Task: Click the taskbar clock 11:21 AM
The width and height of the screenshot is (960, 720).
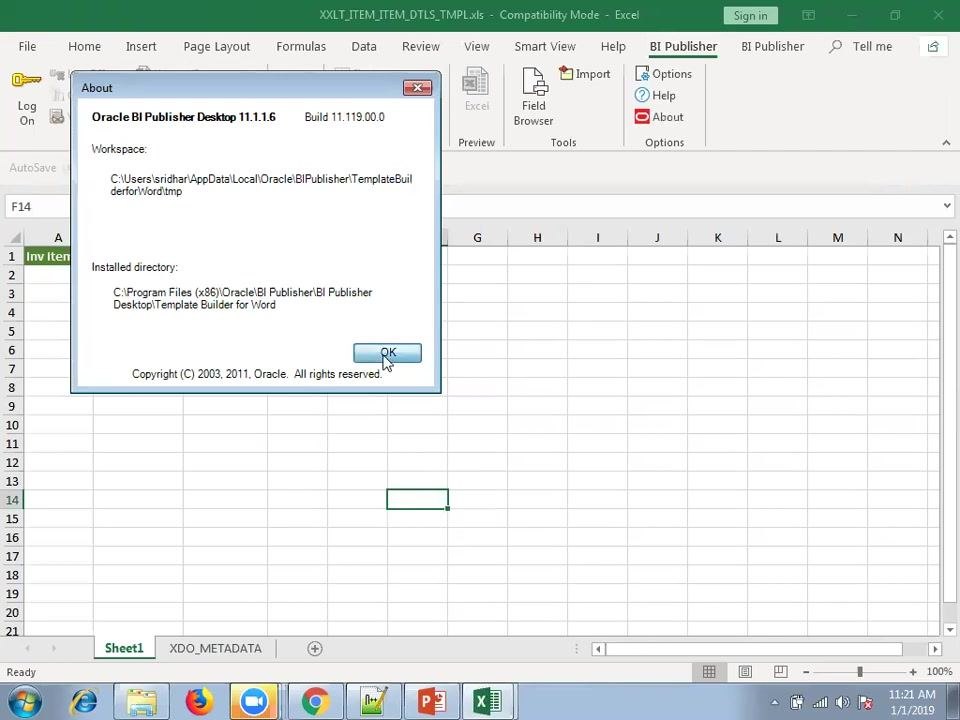Action: click(x=912, y=694)
